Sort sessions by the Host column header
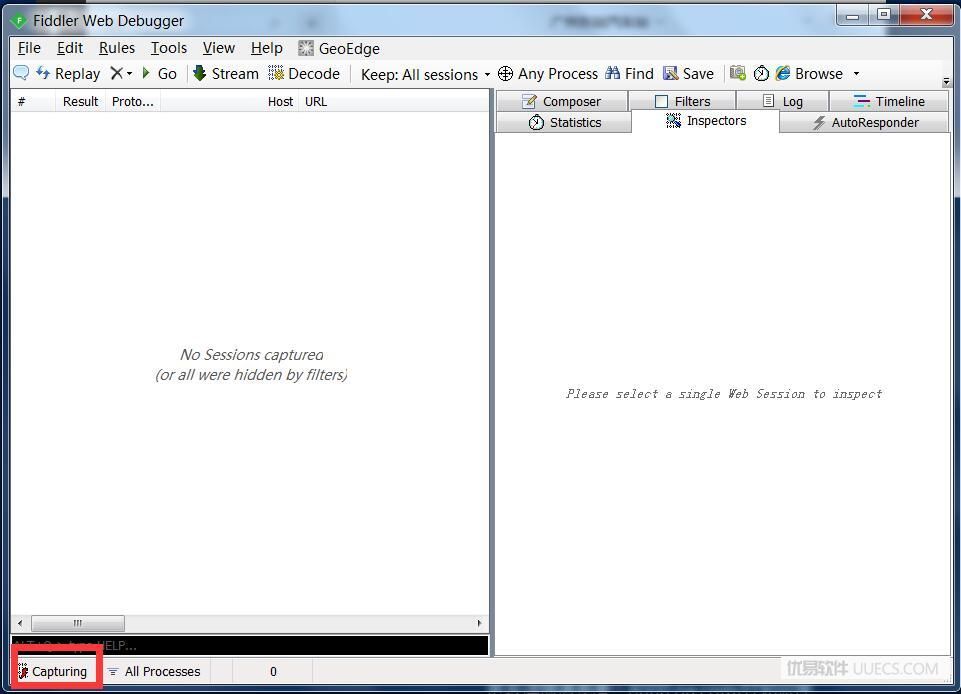The height and width of the screenshot is (694, 961). click(x=230, y=102)
